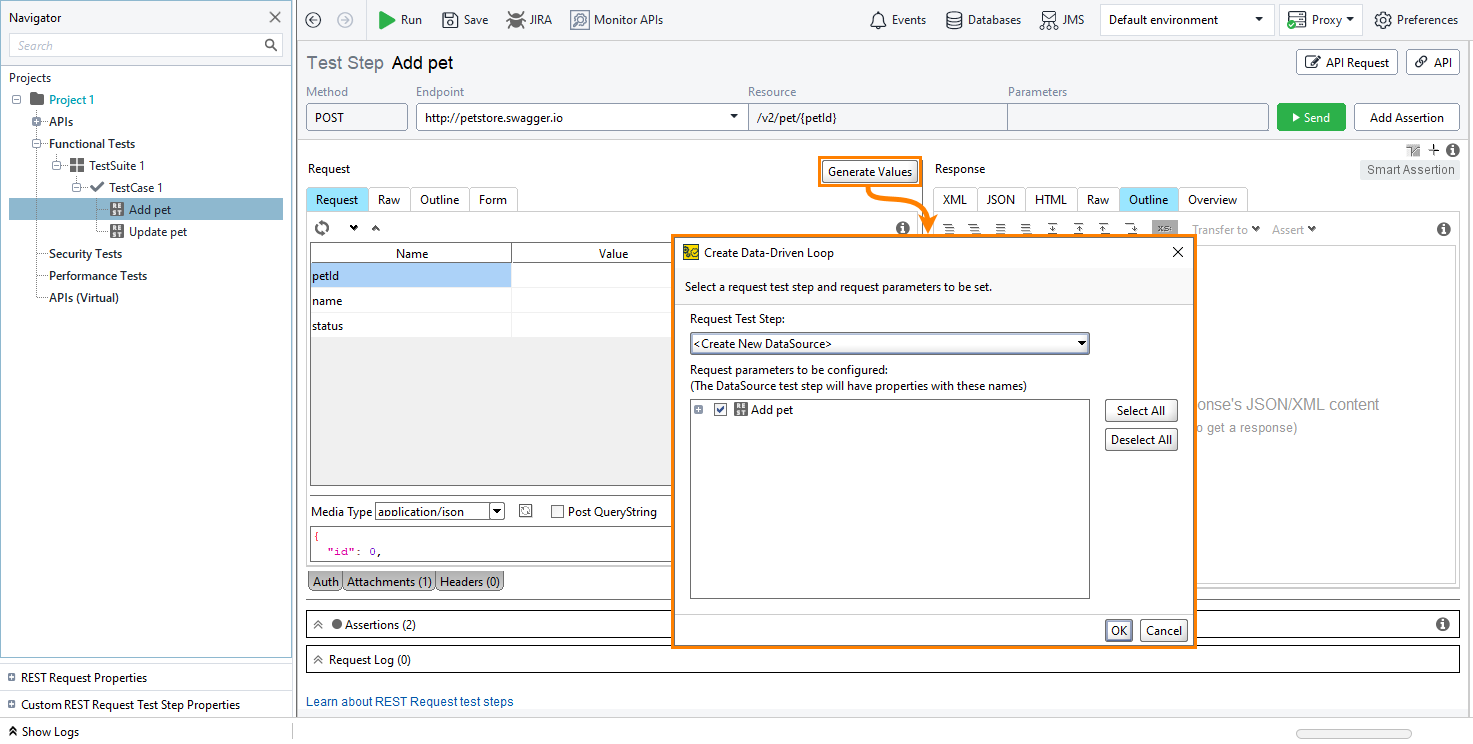The height and width of the screenshot is (744, 1473).
Task: Toggle the Add pet checkbox in dialog
Action: [x=721, y=409]
